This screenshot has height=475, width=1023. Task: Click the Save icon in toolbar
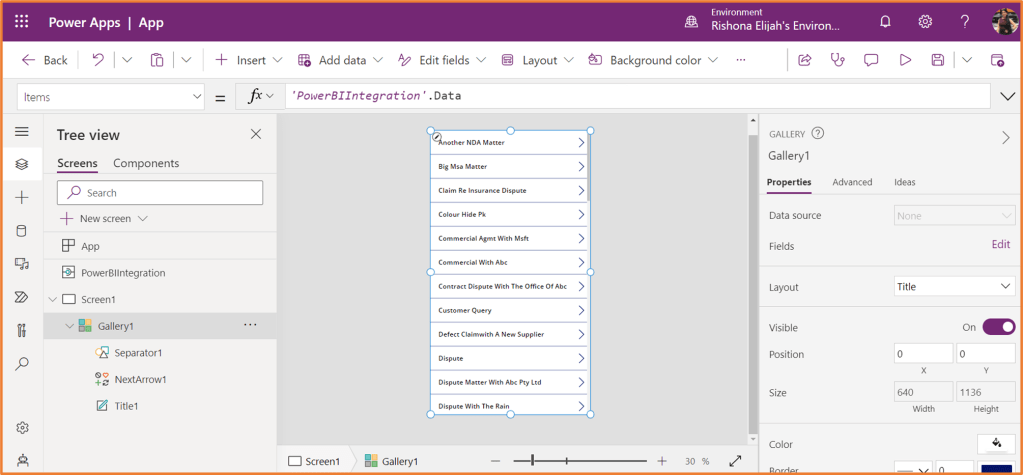tap(938, 60)
